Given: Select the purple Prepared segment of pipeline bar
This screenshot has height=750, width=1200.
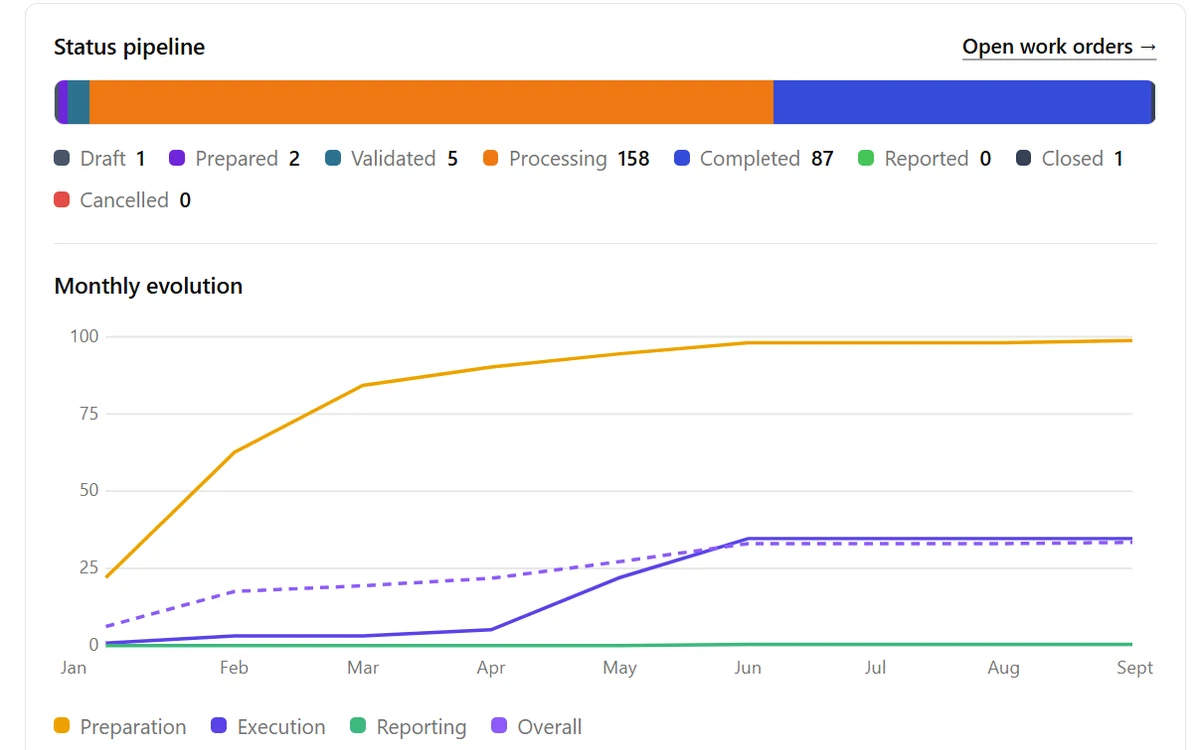Looking at the screenshot, I should (x=63, y=102).
